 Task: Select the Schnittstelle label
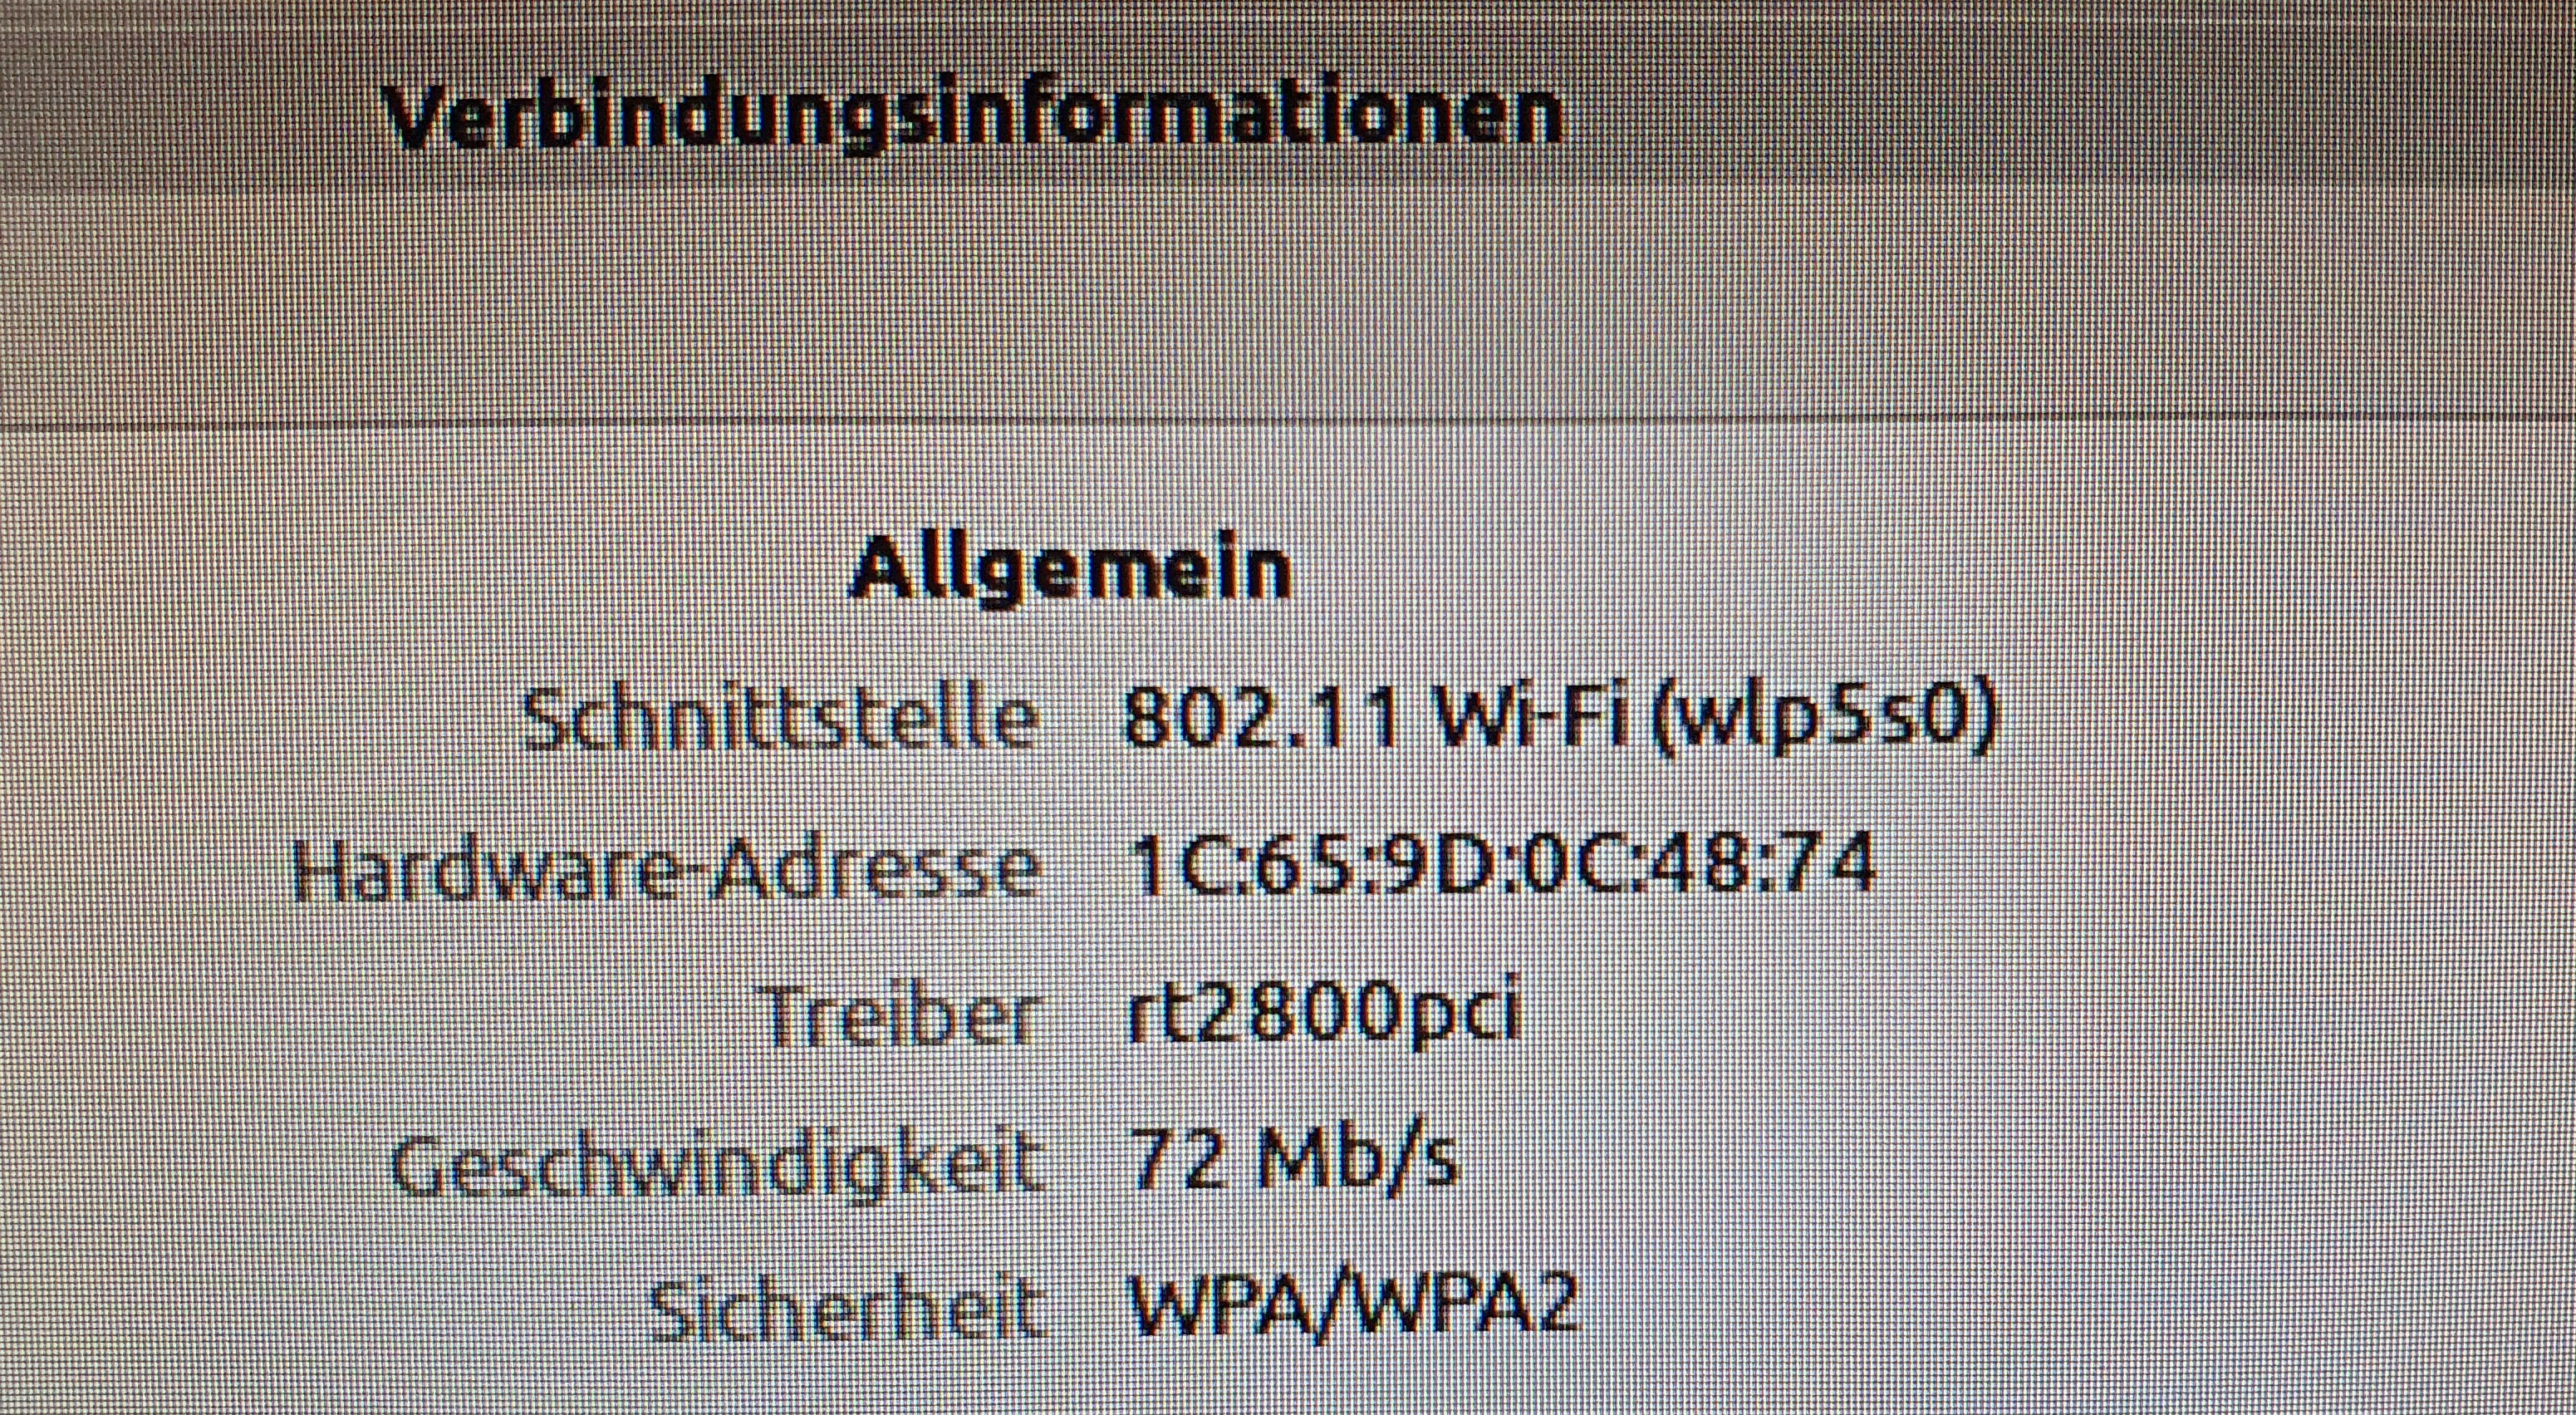click(779, 717)
